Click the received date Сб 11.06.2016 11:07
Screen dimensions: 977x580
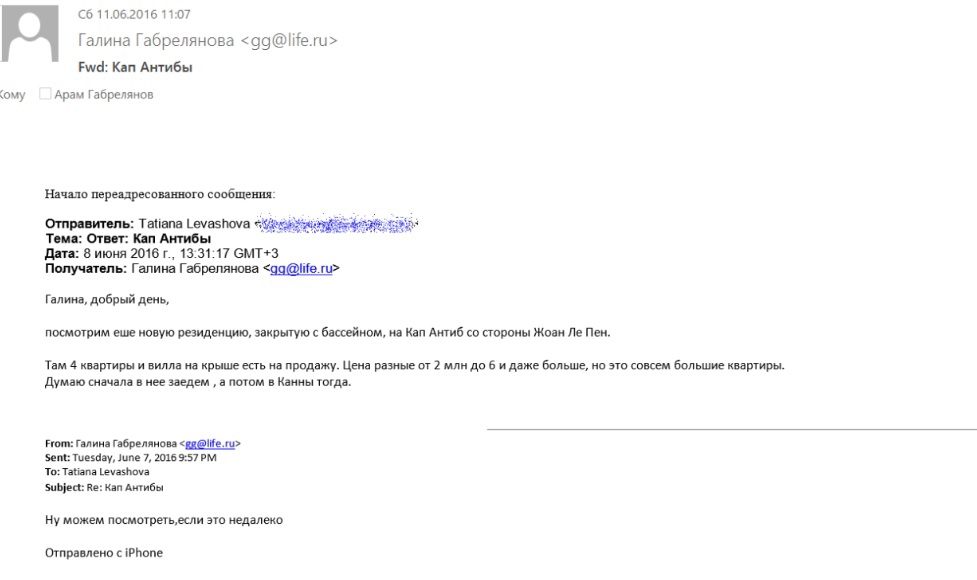(120, 15)
